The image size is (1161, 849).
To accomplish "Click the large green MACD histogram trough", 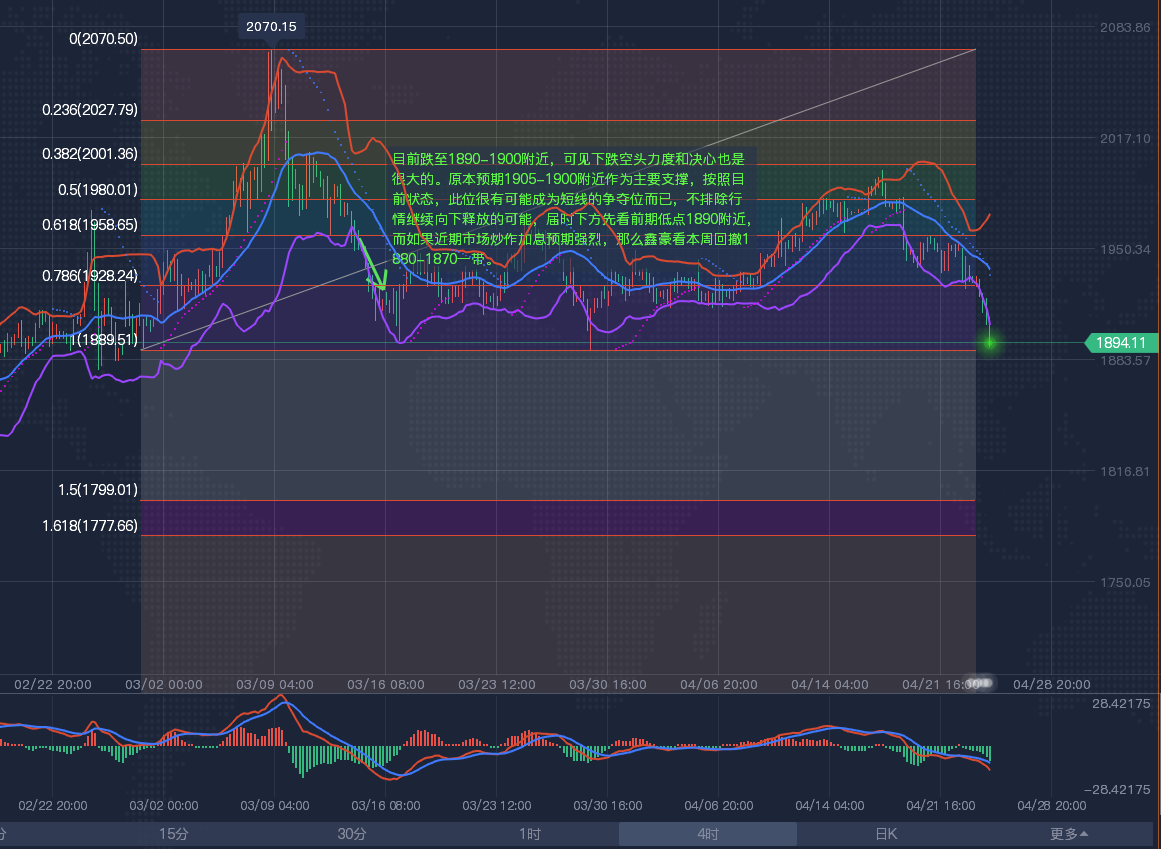I will click(x=303, y=760).
